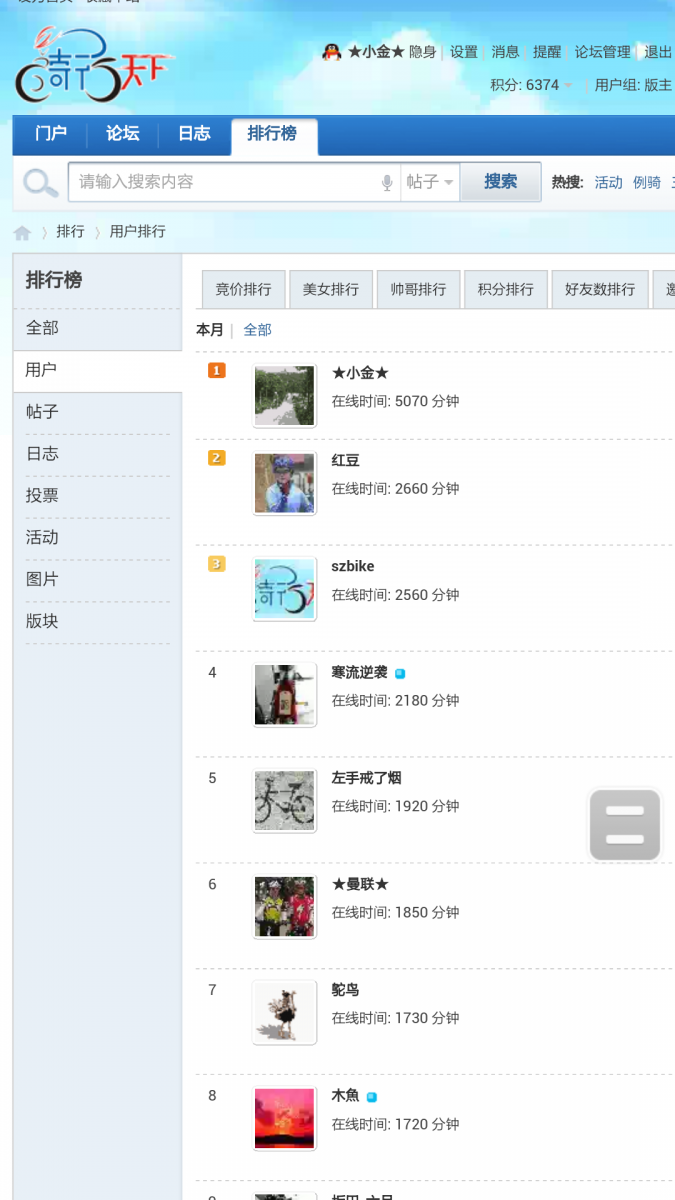675x1200 pixels.
Task: Expand the 积分 6374 dropdown arrow
Action: pyautogui.click(x=568, y=86)
